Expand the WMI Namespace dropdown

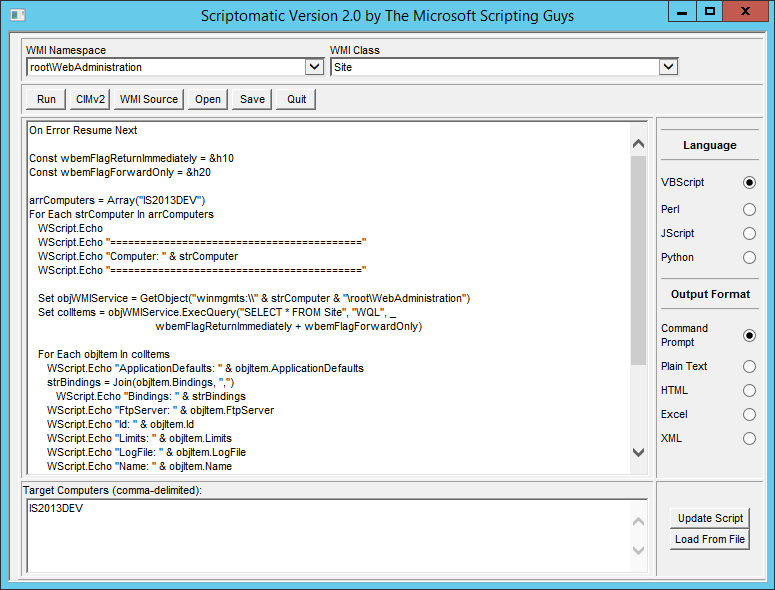click(x=314, y=67)
